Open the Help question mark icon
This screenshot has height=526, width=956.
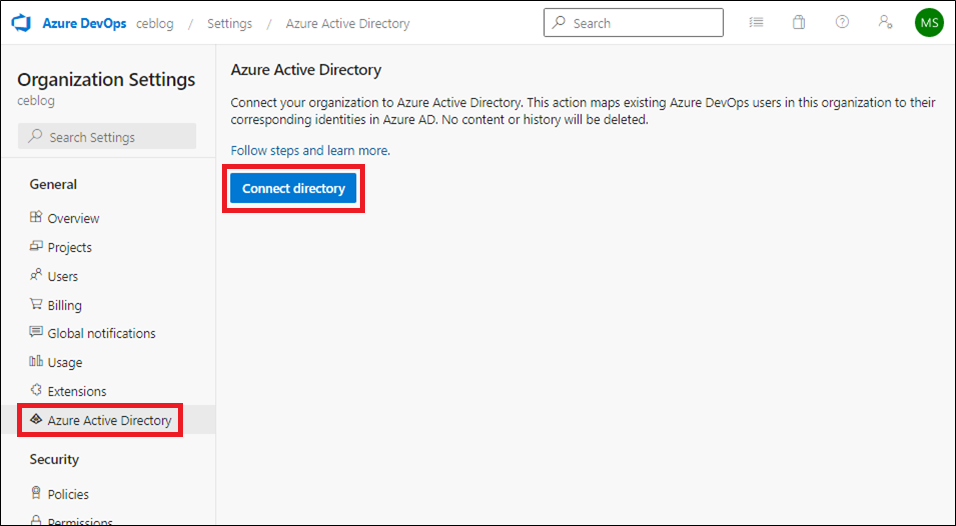click(x=842, y=23)
